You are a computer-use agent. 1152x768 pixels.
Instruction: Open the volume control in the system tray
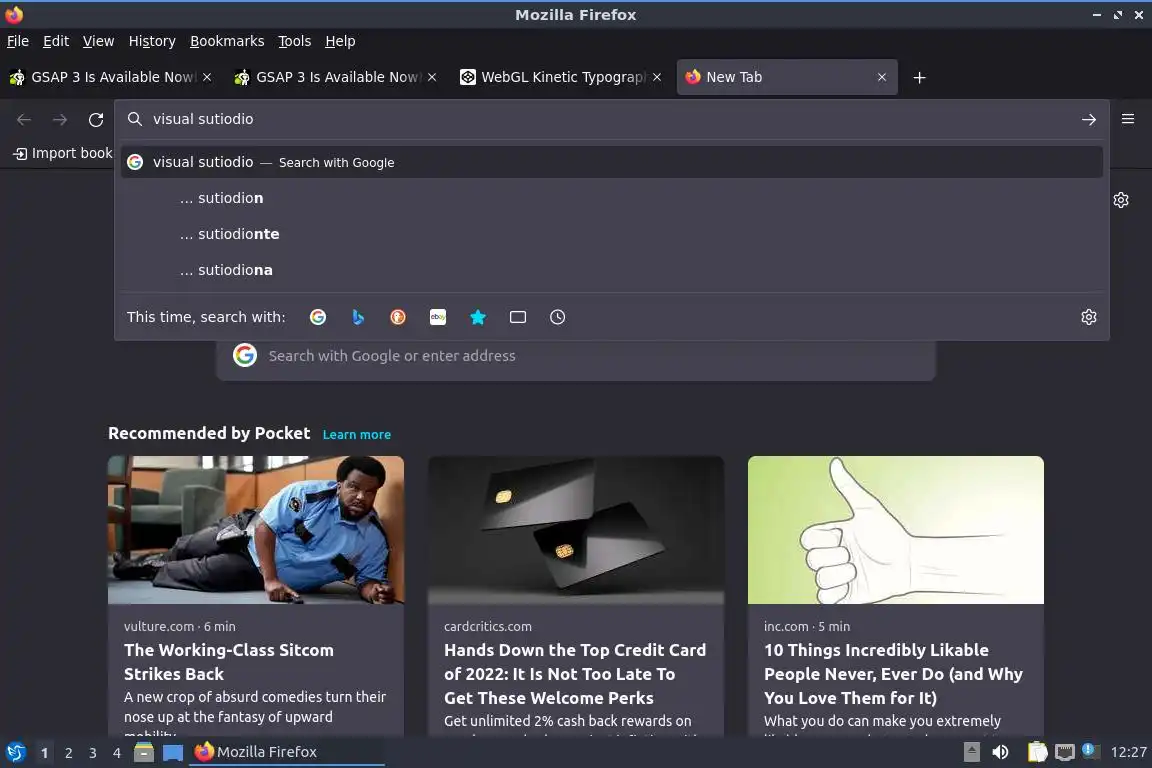point(1000,752)
